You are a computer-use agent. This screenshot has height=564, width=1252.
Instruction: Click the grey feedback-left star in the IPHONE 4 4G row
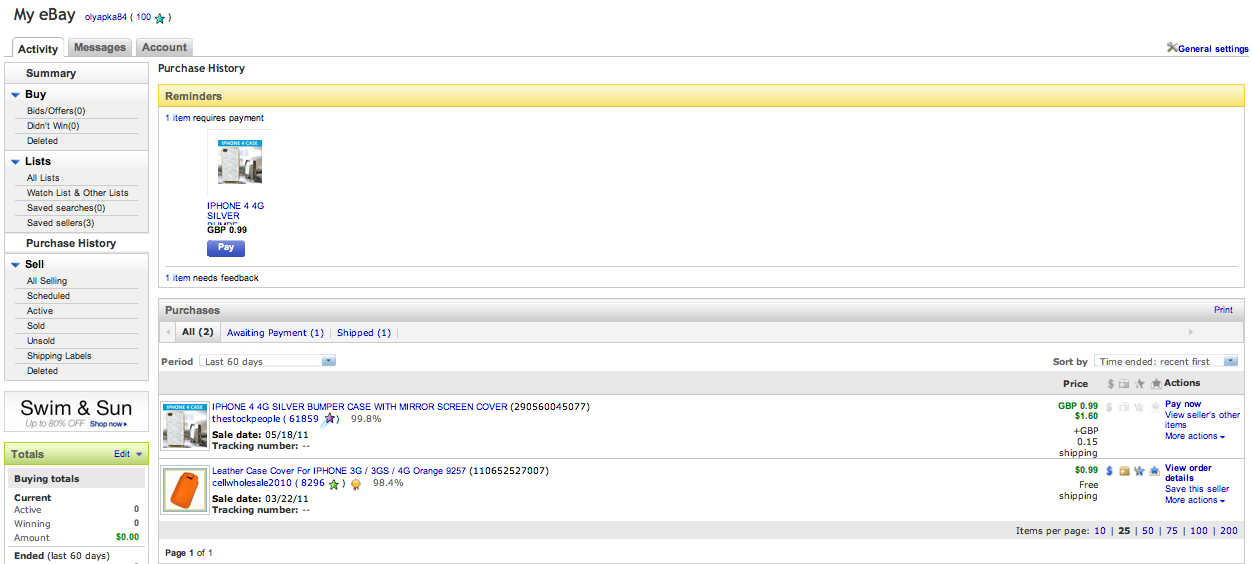pyautogui.click(x=1139, y=407)
